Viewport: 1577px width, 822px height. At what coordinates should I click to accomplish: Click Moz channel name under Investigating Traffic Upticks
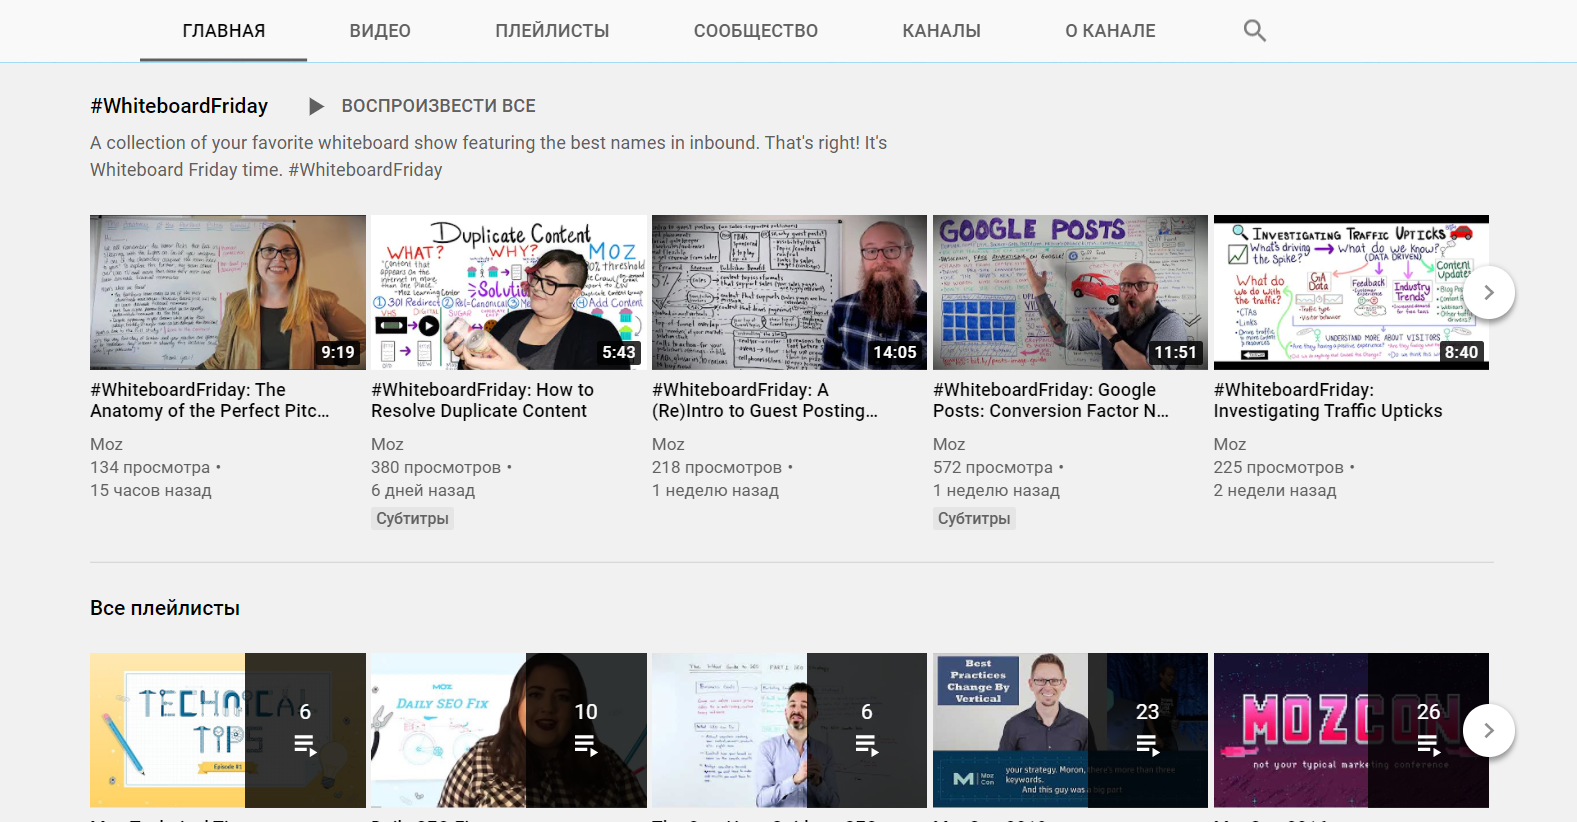pyautogui.click(x=1230, y=444)
